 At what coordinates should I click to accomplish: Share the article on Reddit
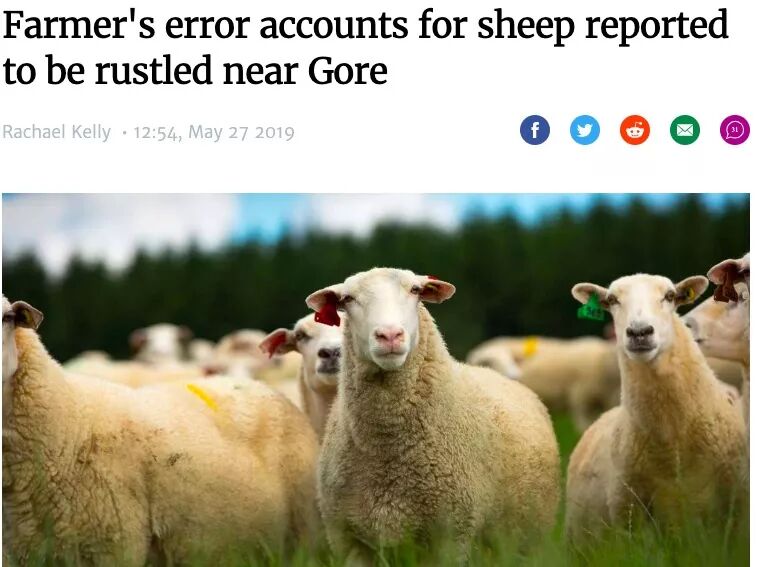tap(635, 130)
